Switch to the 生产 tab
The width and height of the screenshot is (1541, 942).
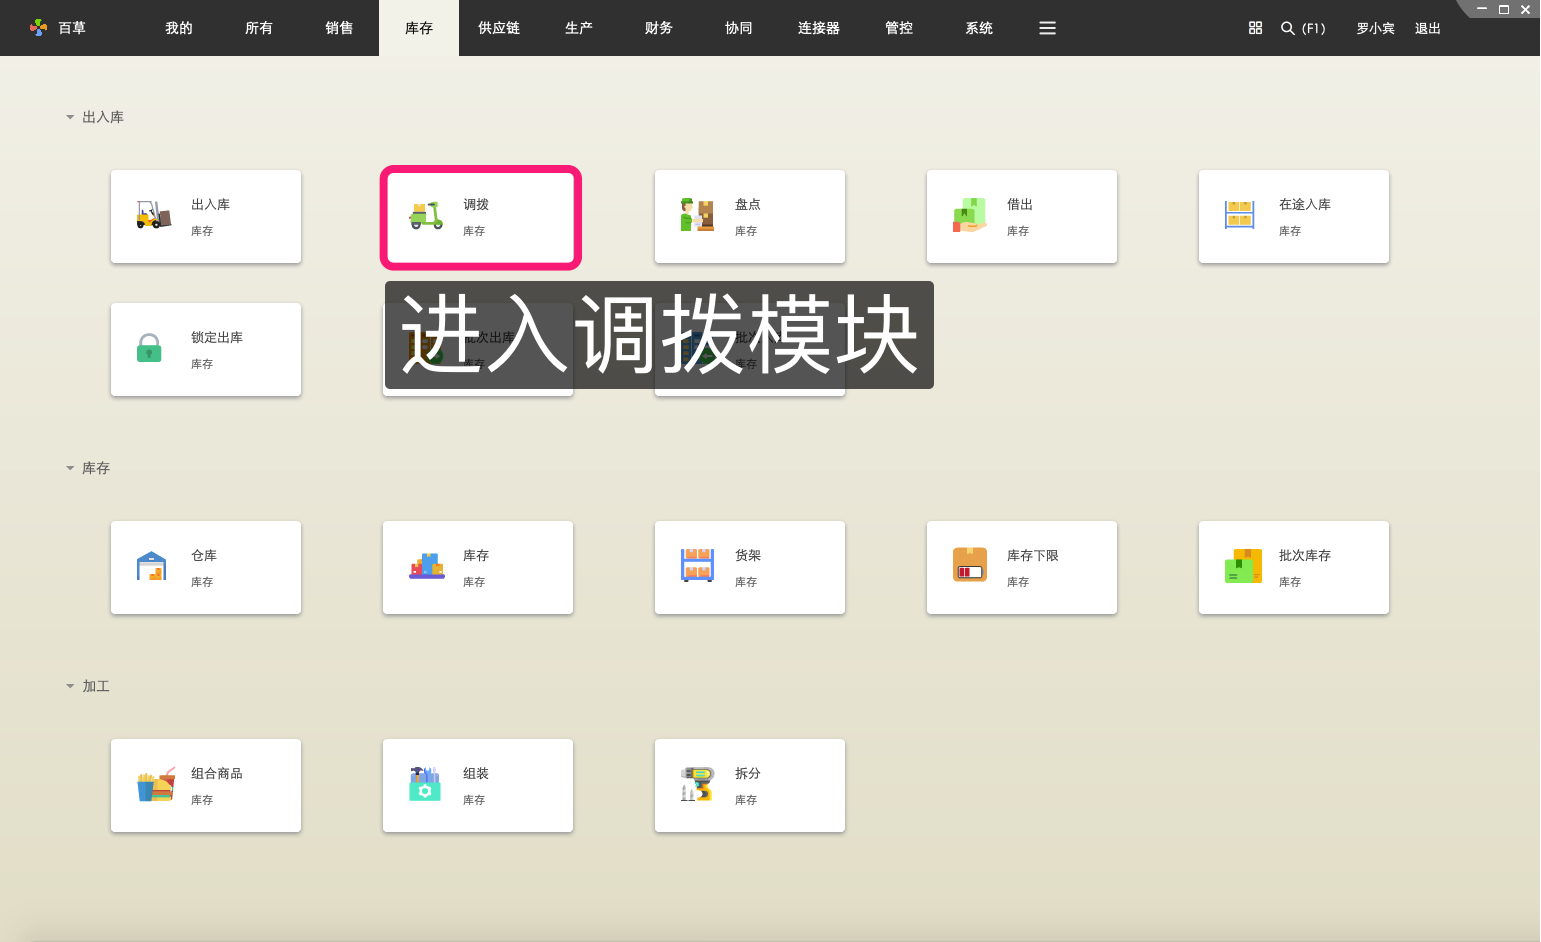point(579,28)
